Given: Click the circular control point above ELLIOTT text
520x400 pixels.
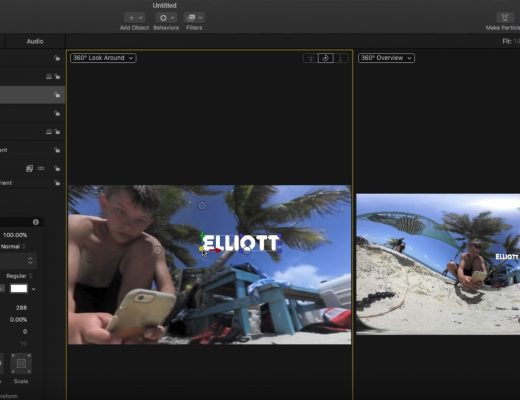Looking at the screenshot, I should [202, 206].
